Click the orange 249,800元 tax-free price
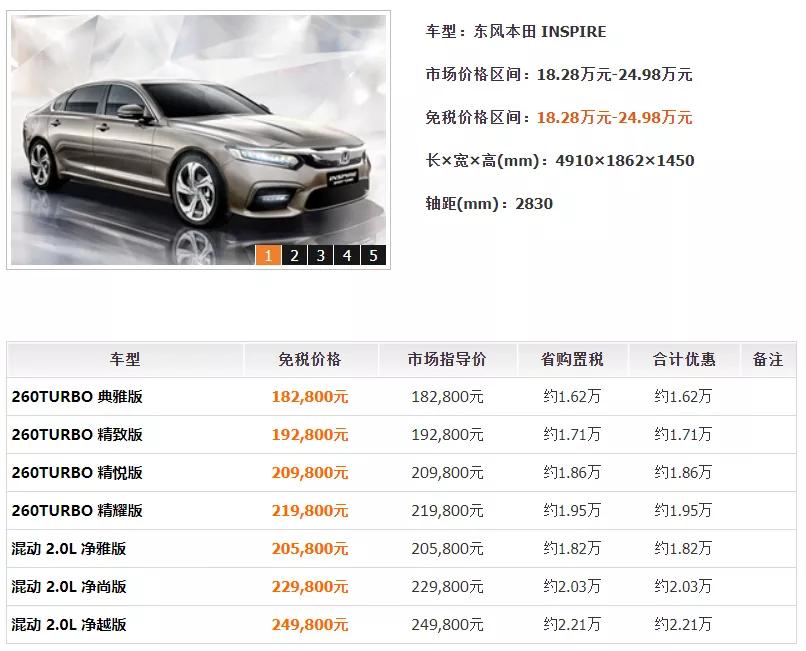The width and height of the screenshot is (806, 651). click(x=310, y=625)
